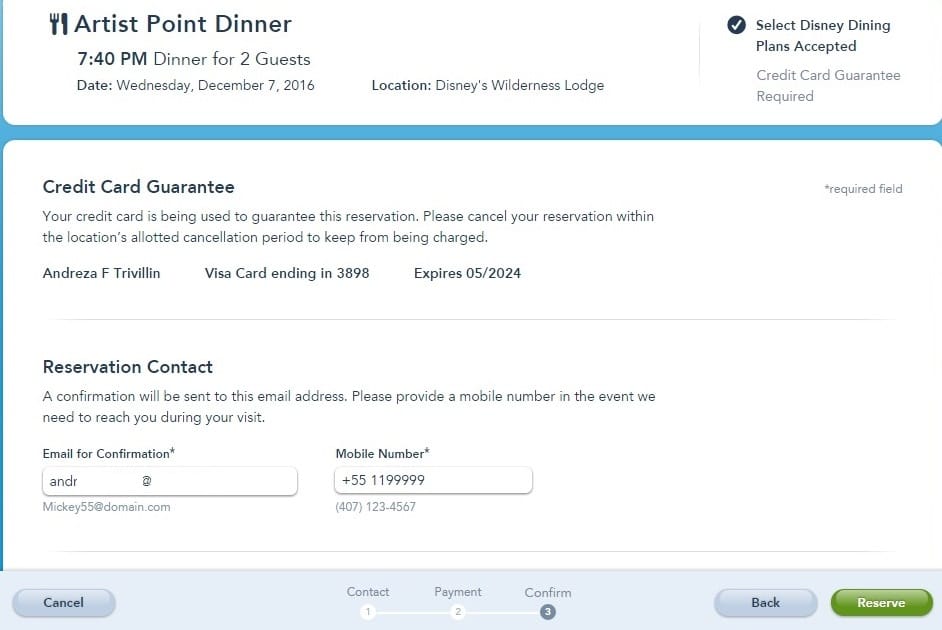Click the fork and knife dining icon

pos(59,24)
